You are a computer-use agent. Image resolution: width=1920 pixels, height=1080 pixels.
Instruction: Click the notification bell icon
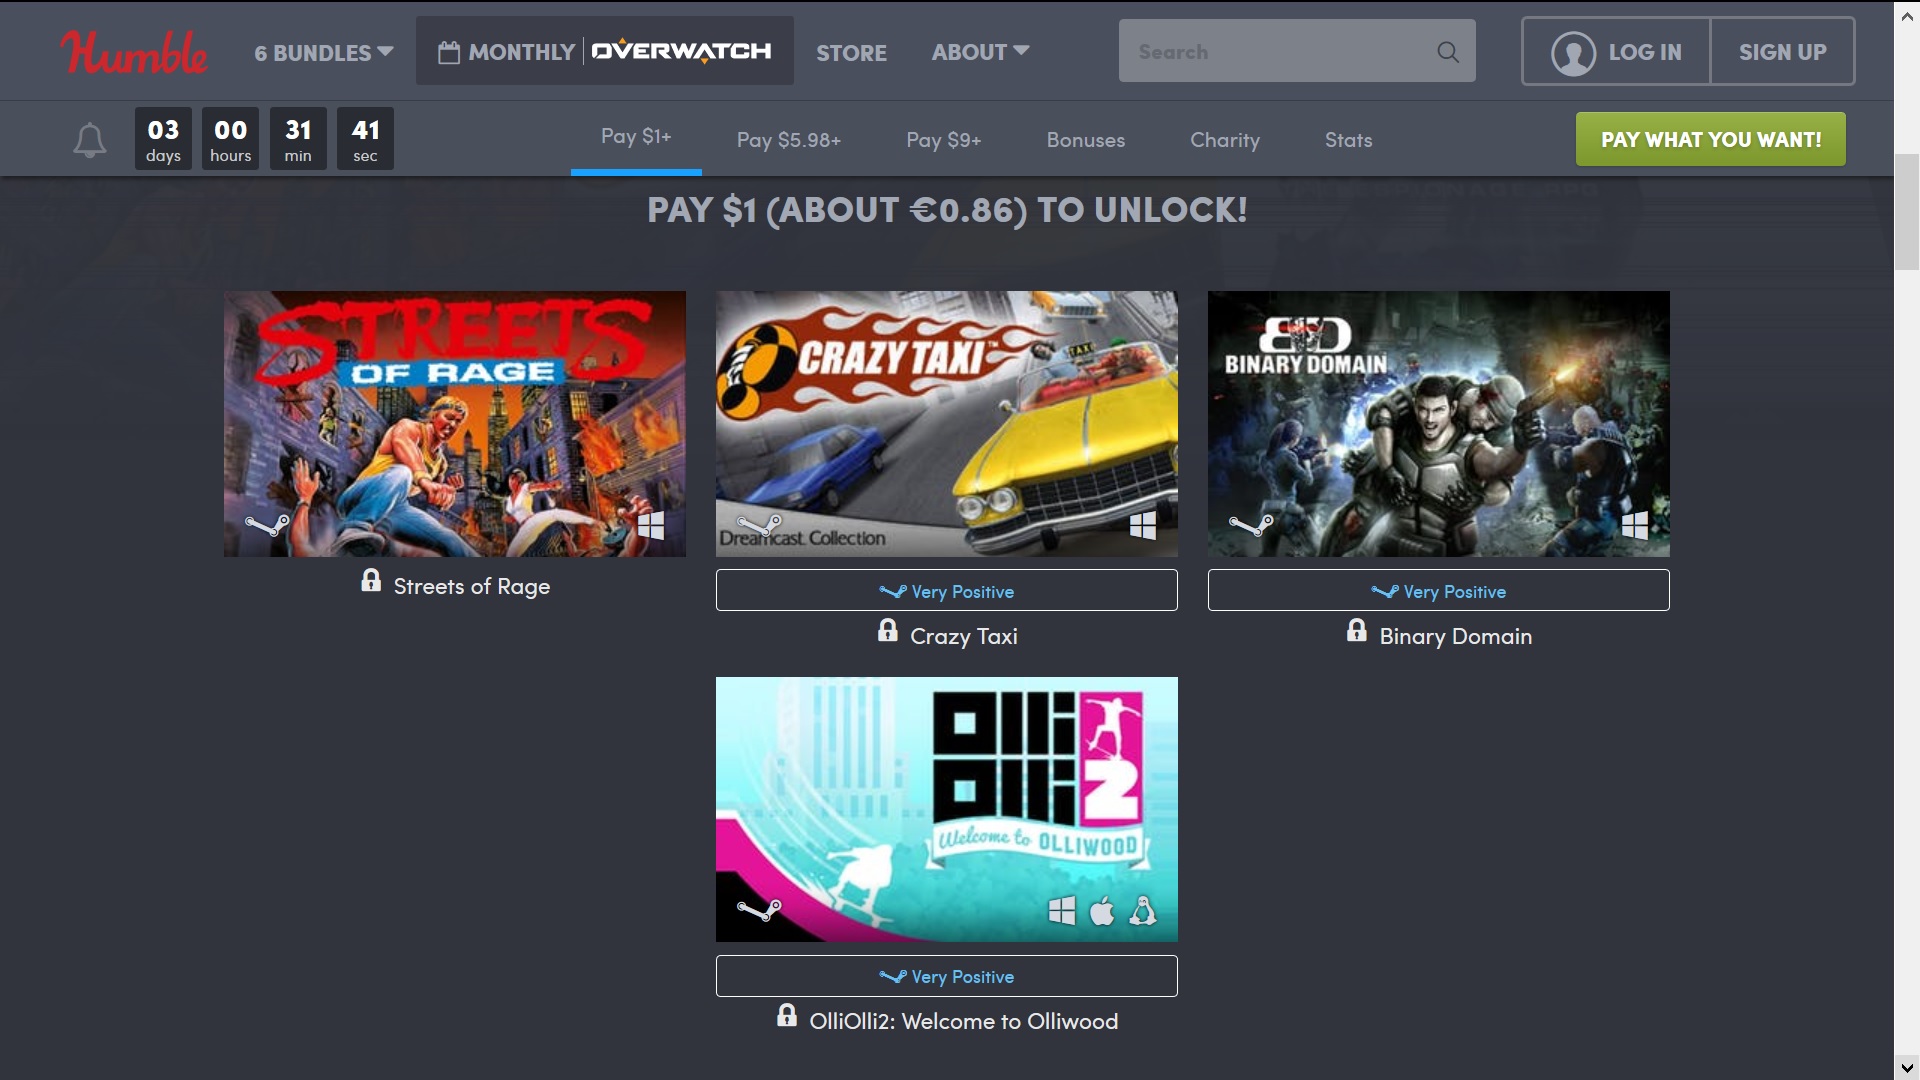tap(90, 140)
